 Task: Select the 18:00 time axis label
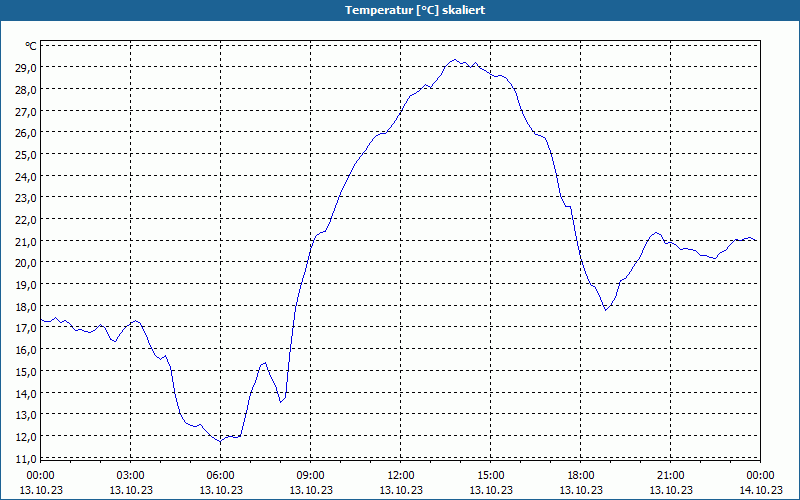(581, 476)
